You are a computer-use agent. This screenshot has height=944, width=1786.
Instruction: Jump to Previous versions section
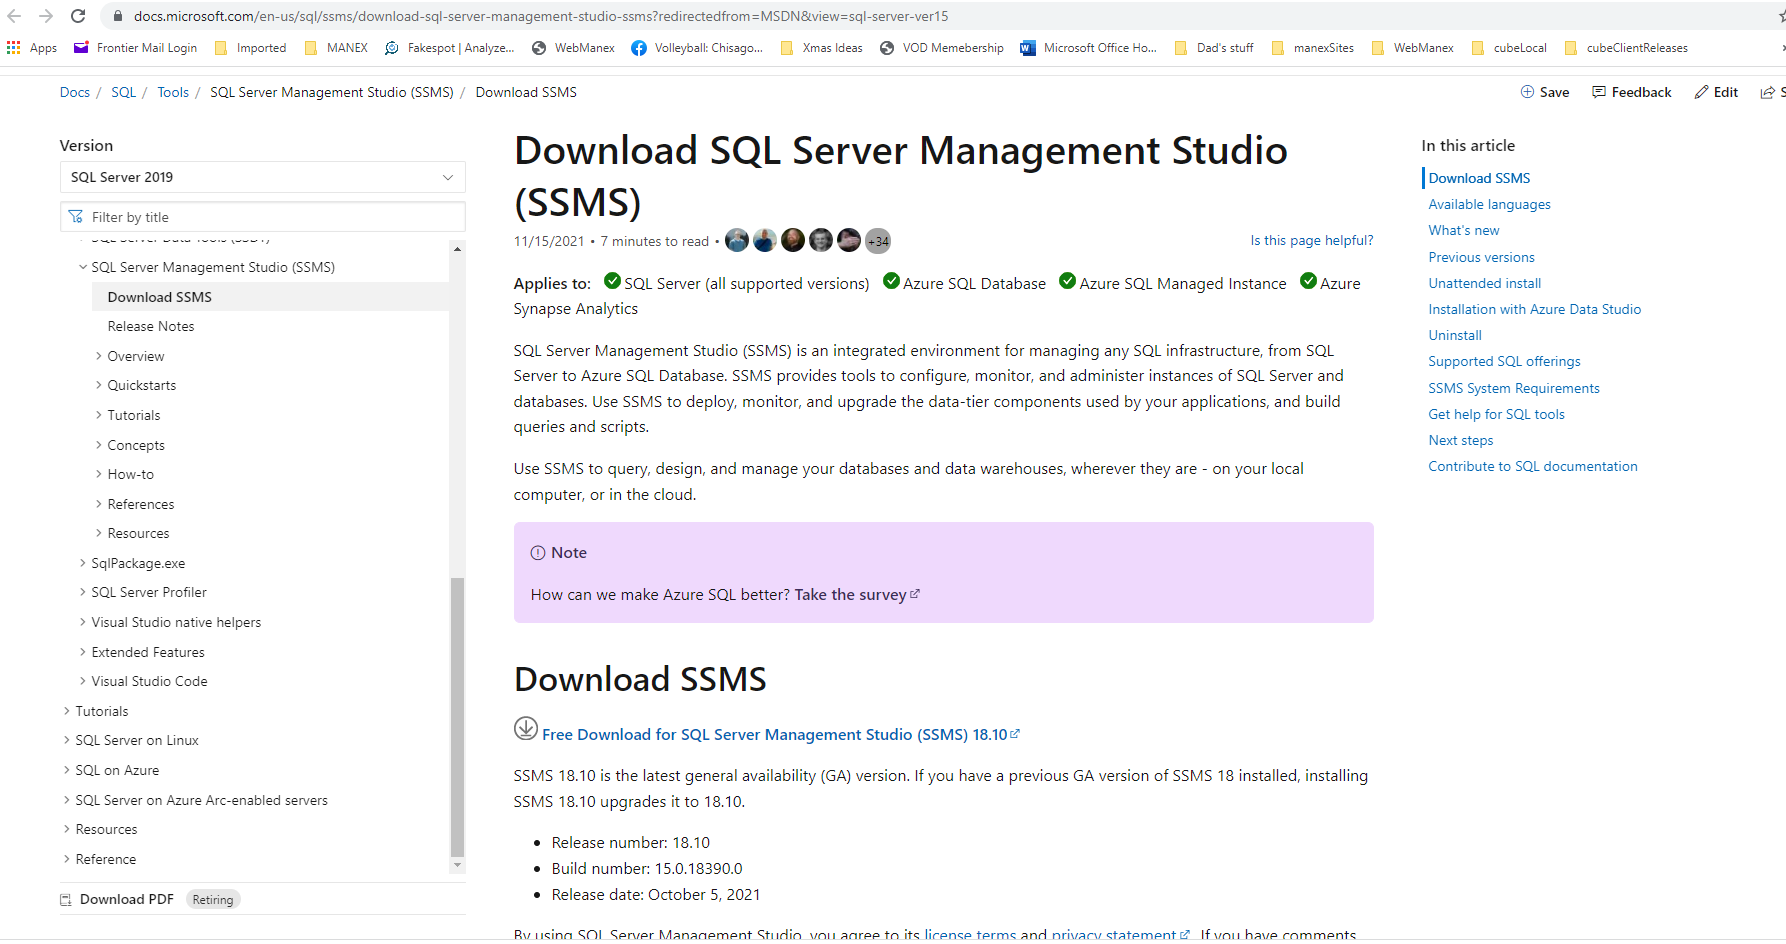coord(1481,257)
